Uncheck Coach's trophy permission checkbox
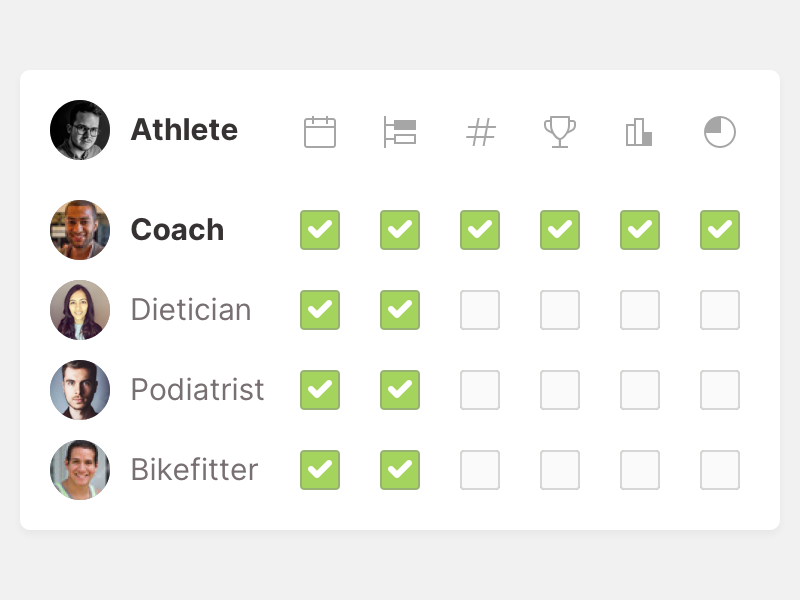This screenshot has height=600, width=800. pos(560,230)
